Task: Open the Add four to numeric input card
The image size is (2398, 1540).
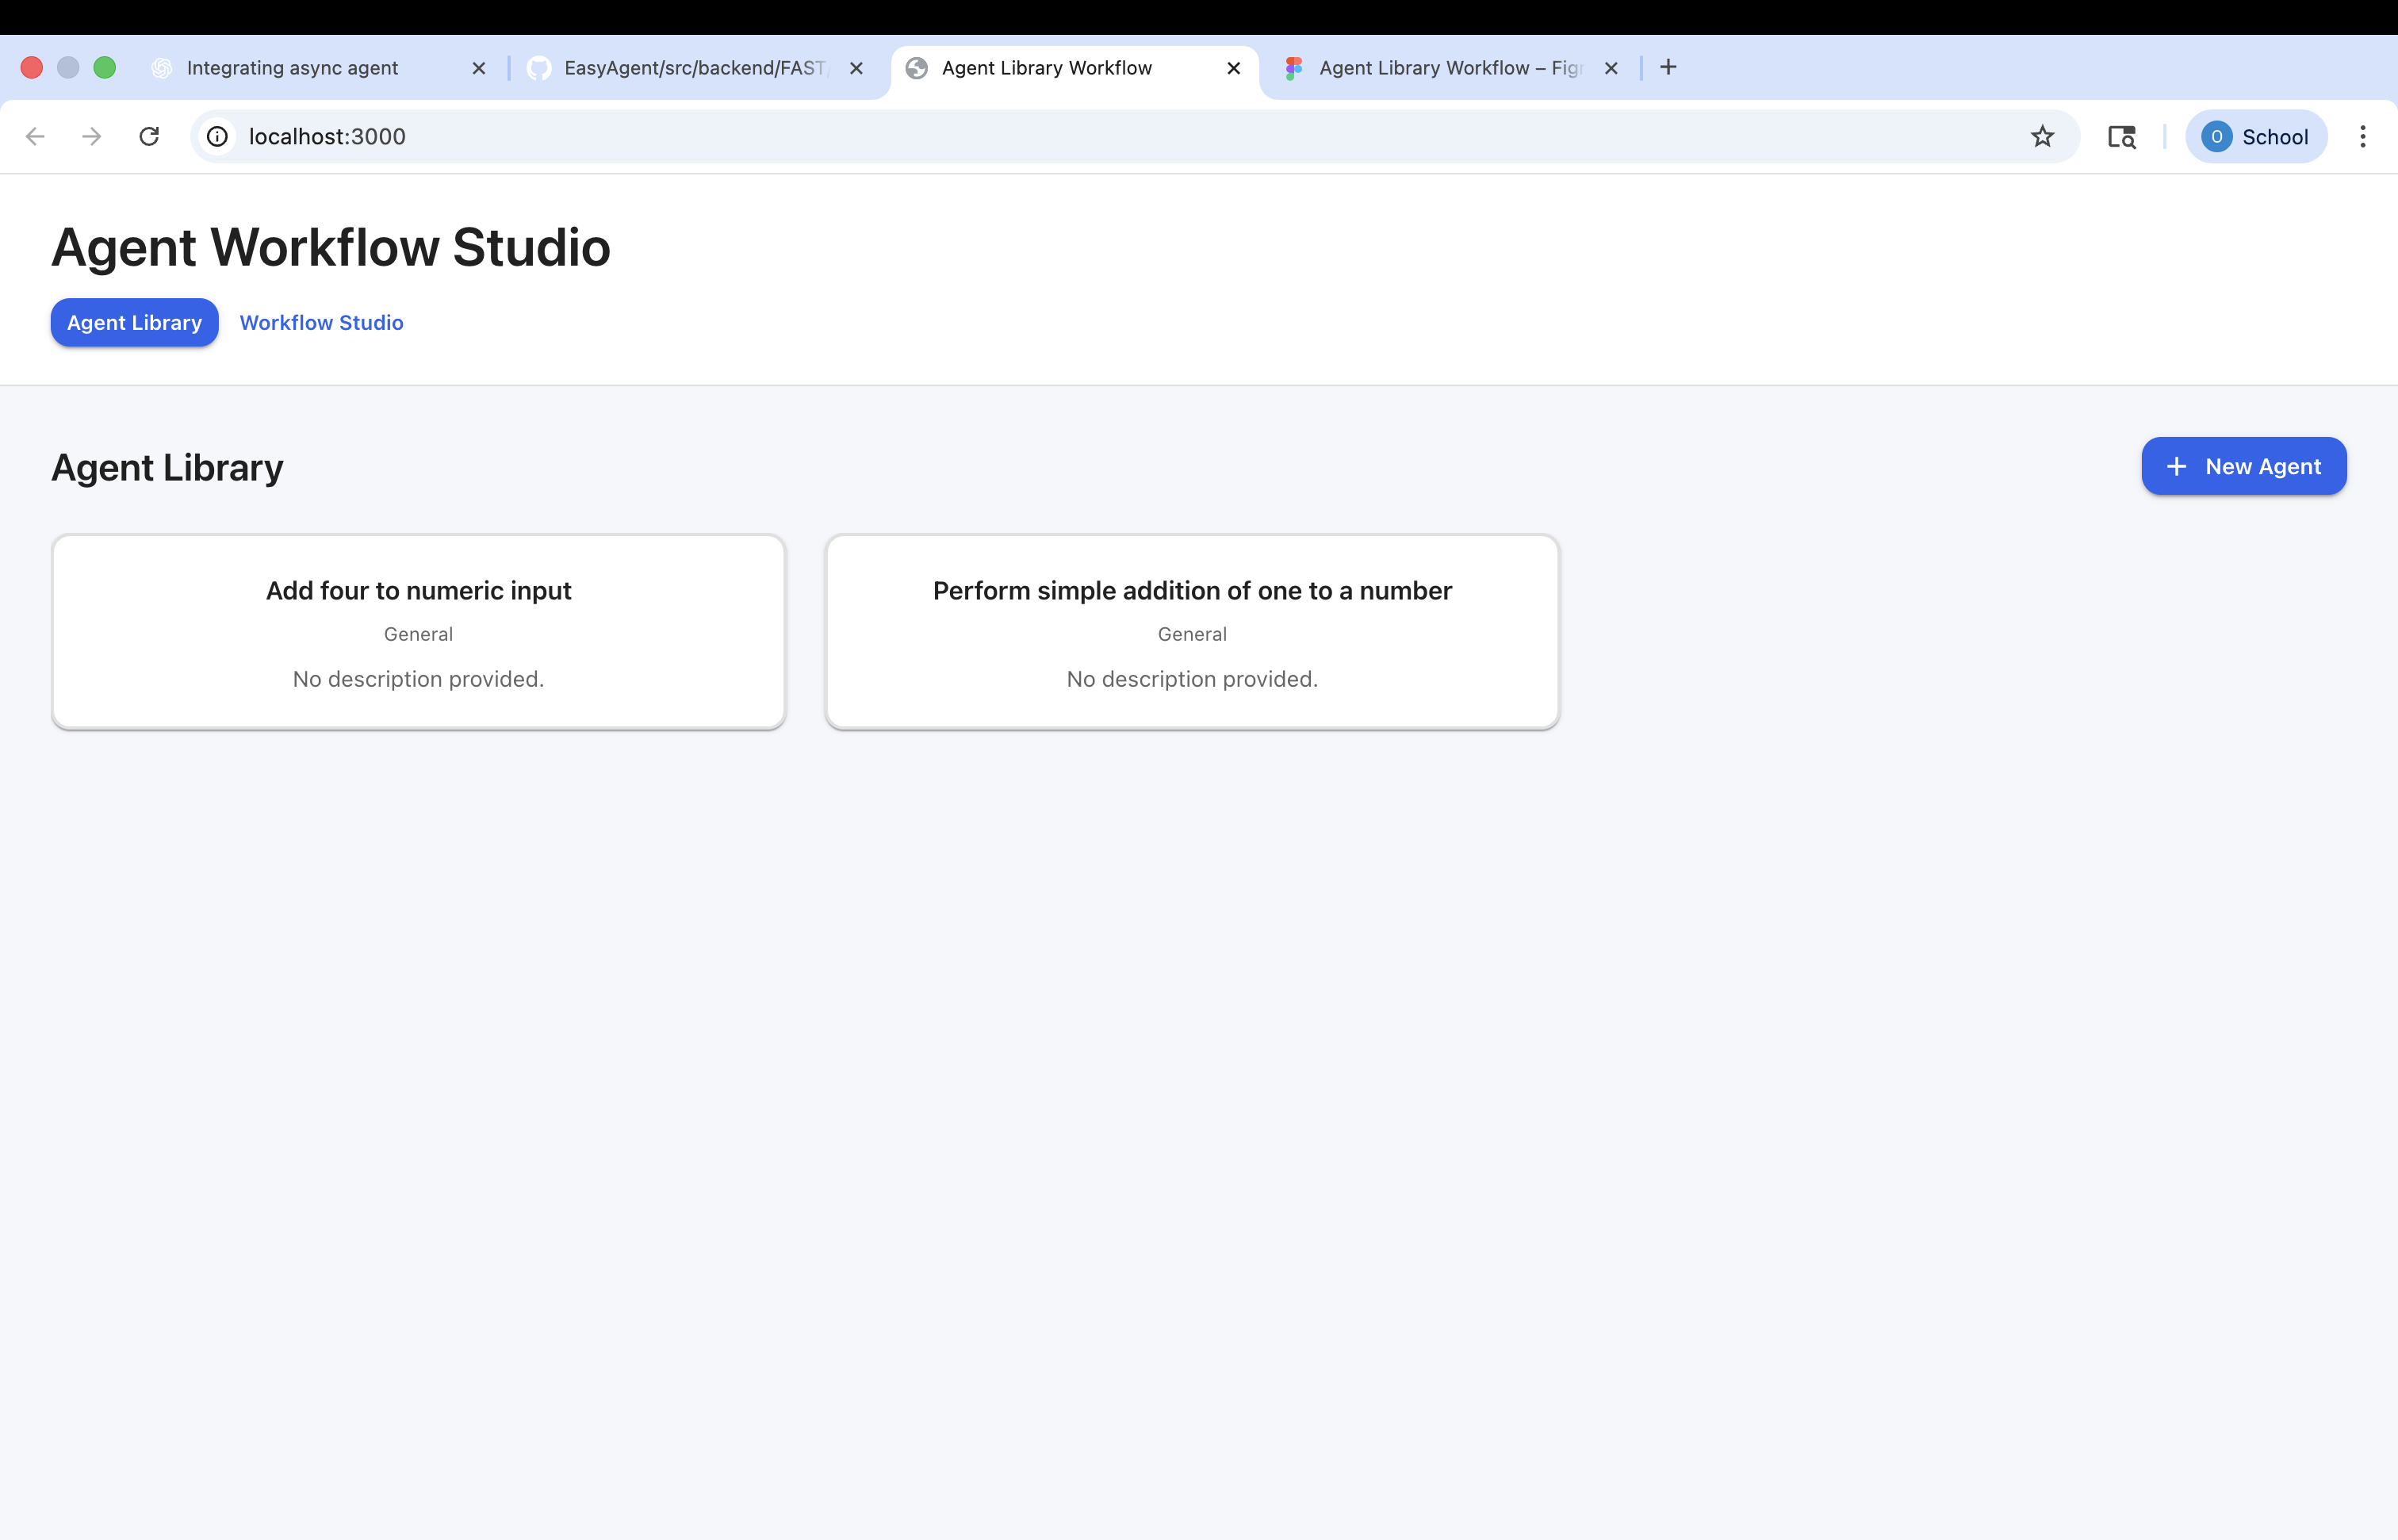Action: point(418,631)
